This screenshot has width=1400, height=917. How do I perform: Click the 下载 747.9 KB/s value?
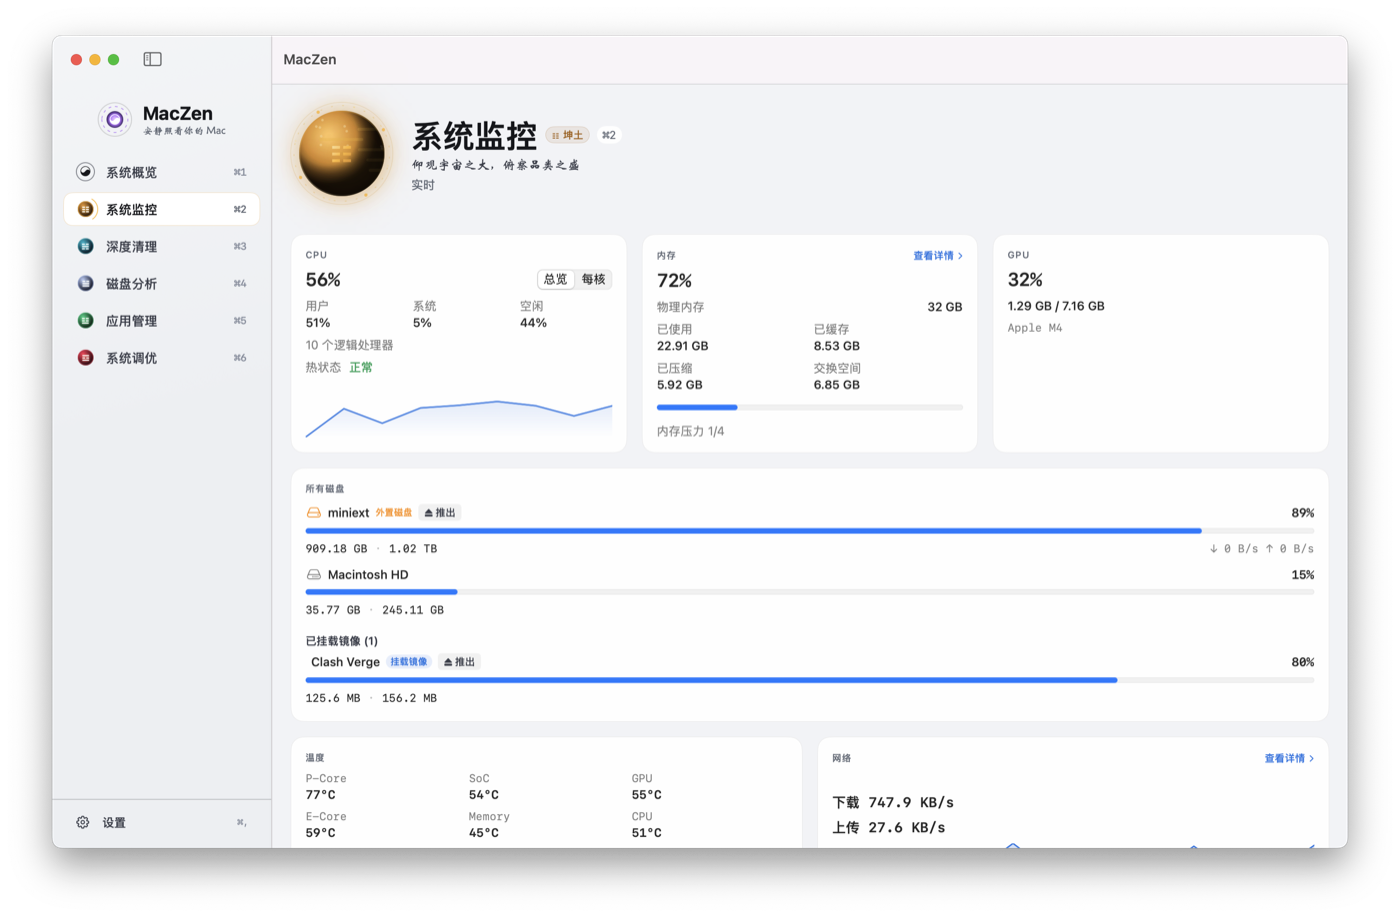tap(893, 803)
